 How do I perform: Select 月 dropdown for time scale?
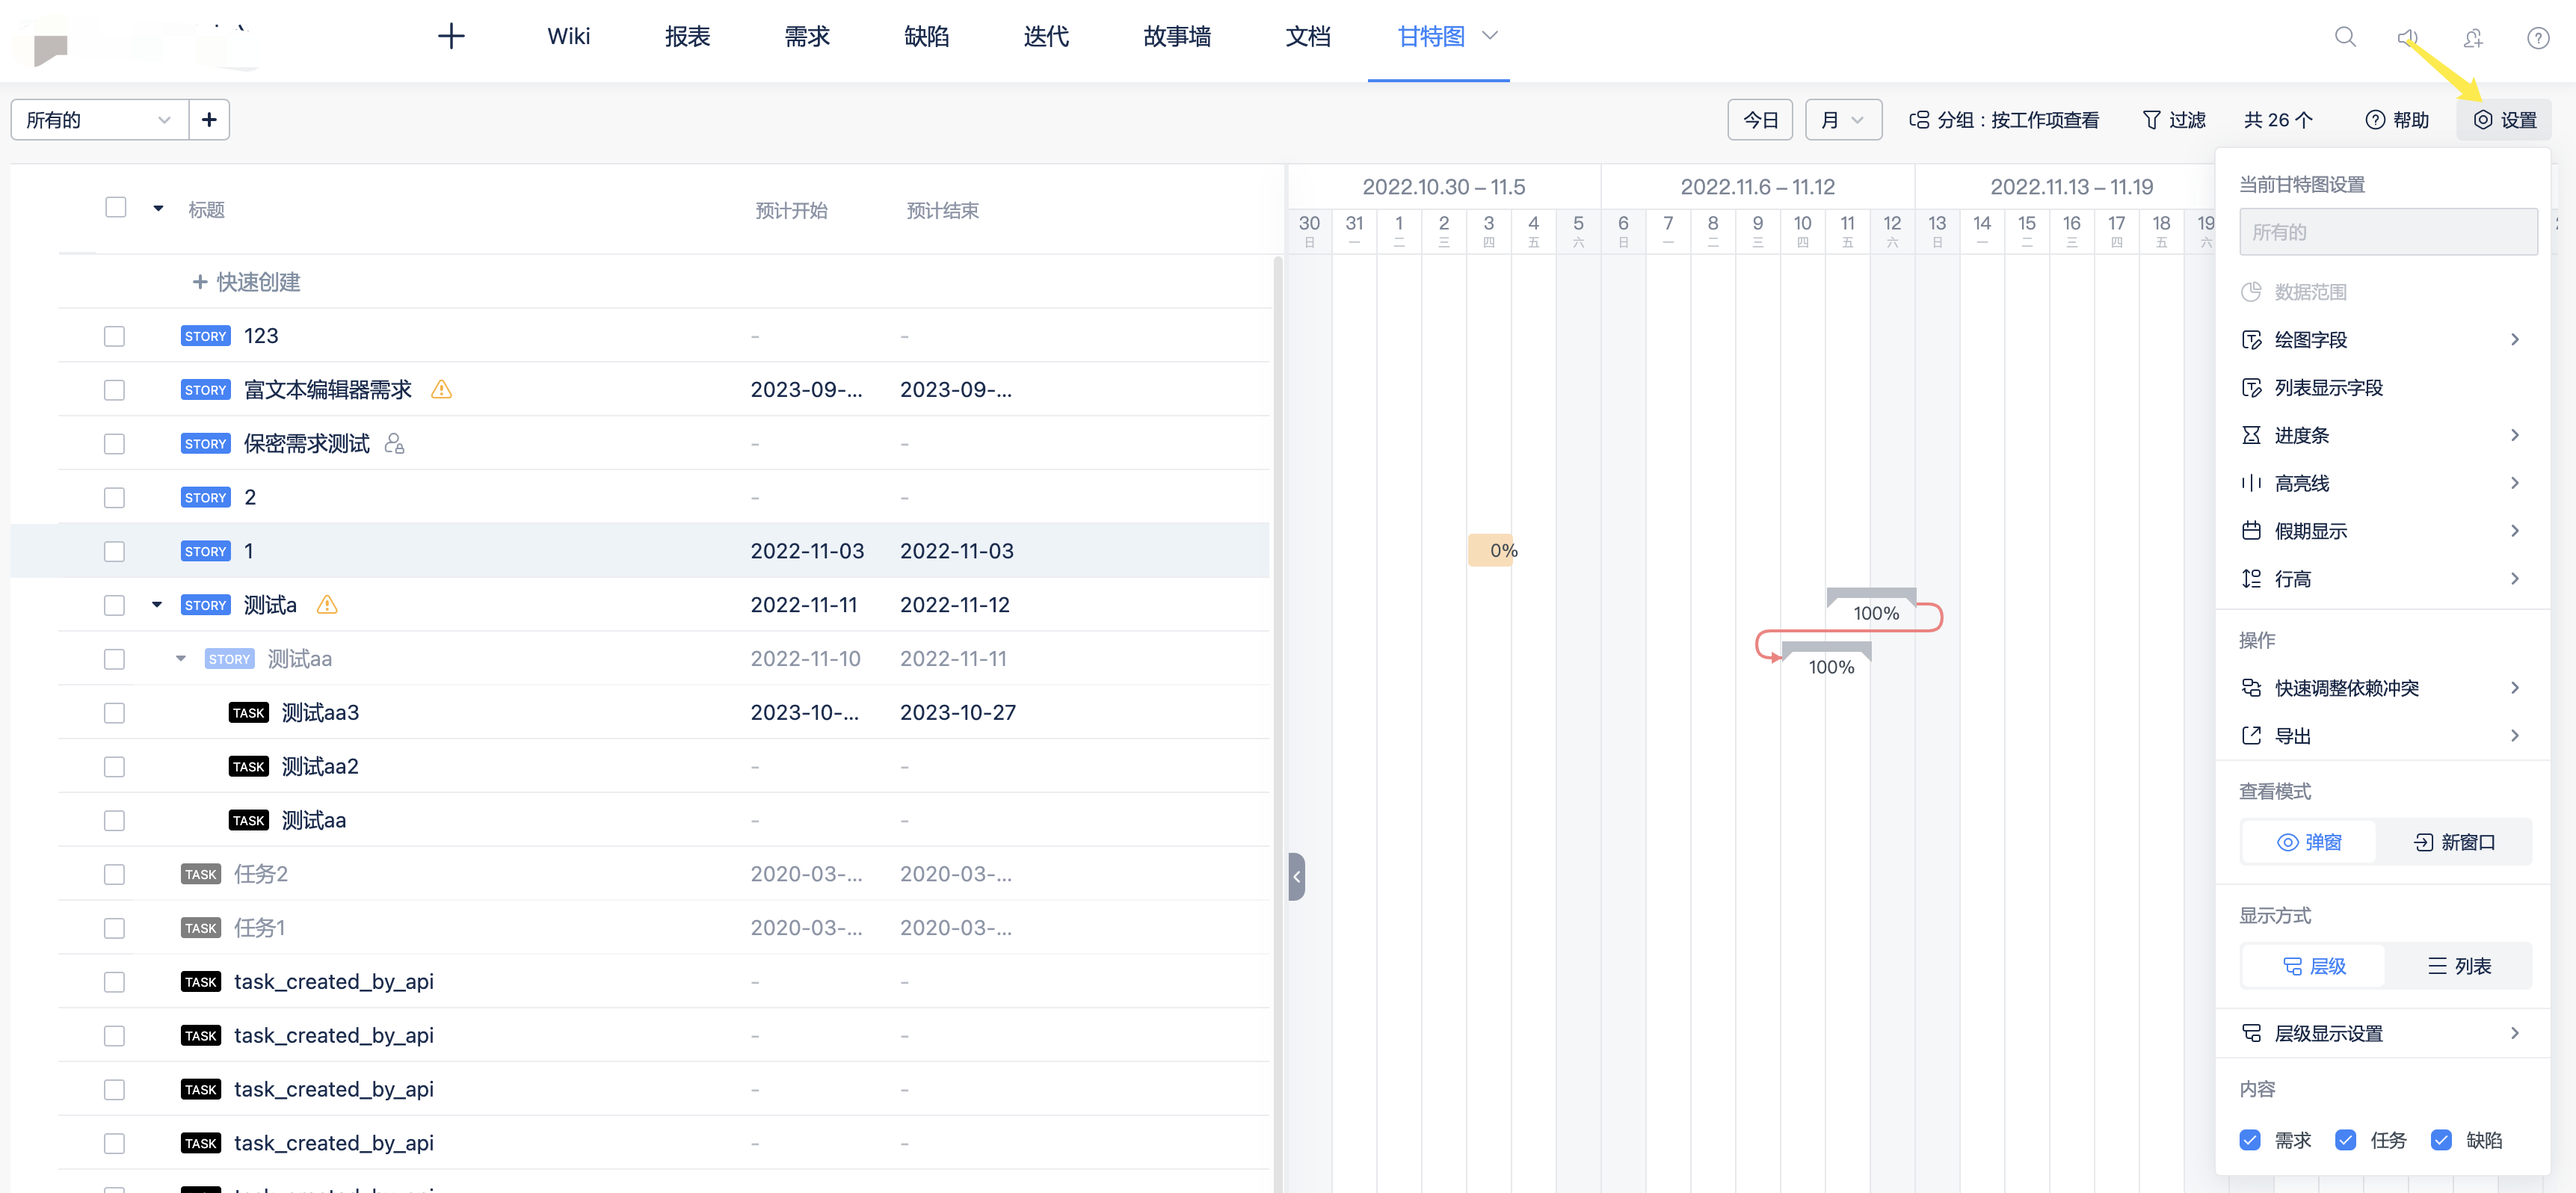tap(1840, 118)
